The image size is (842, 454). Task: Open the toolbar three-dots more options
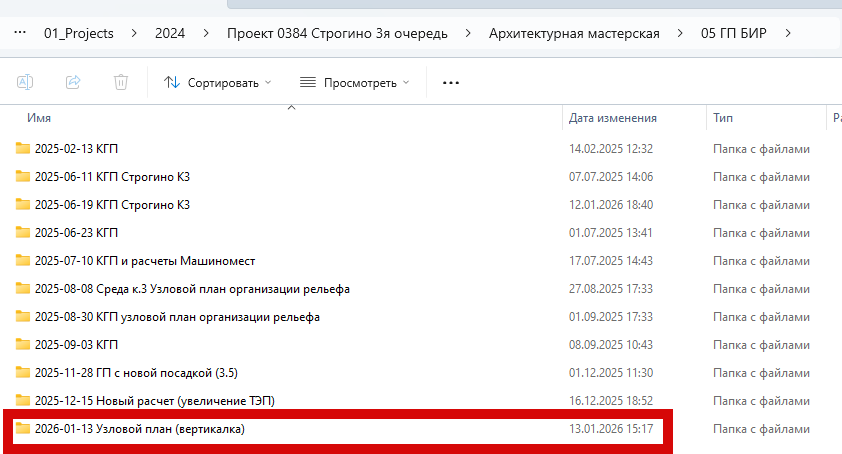[x=451, y=83]
